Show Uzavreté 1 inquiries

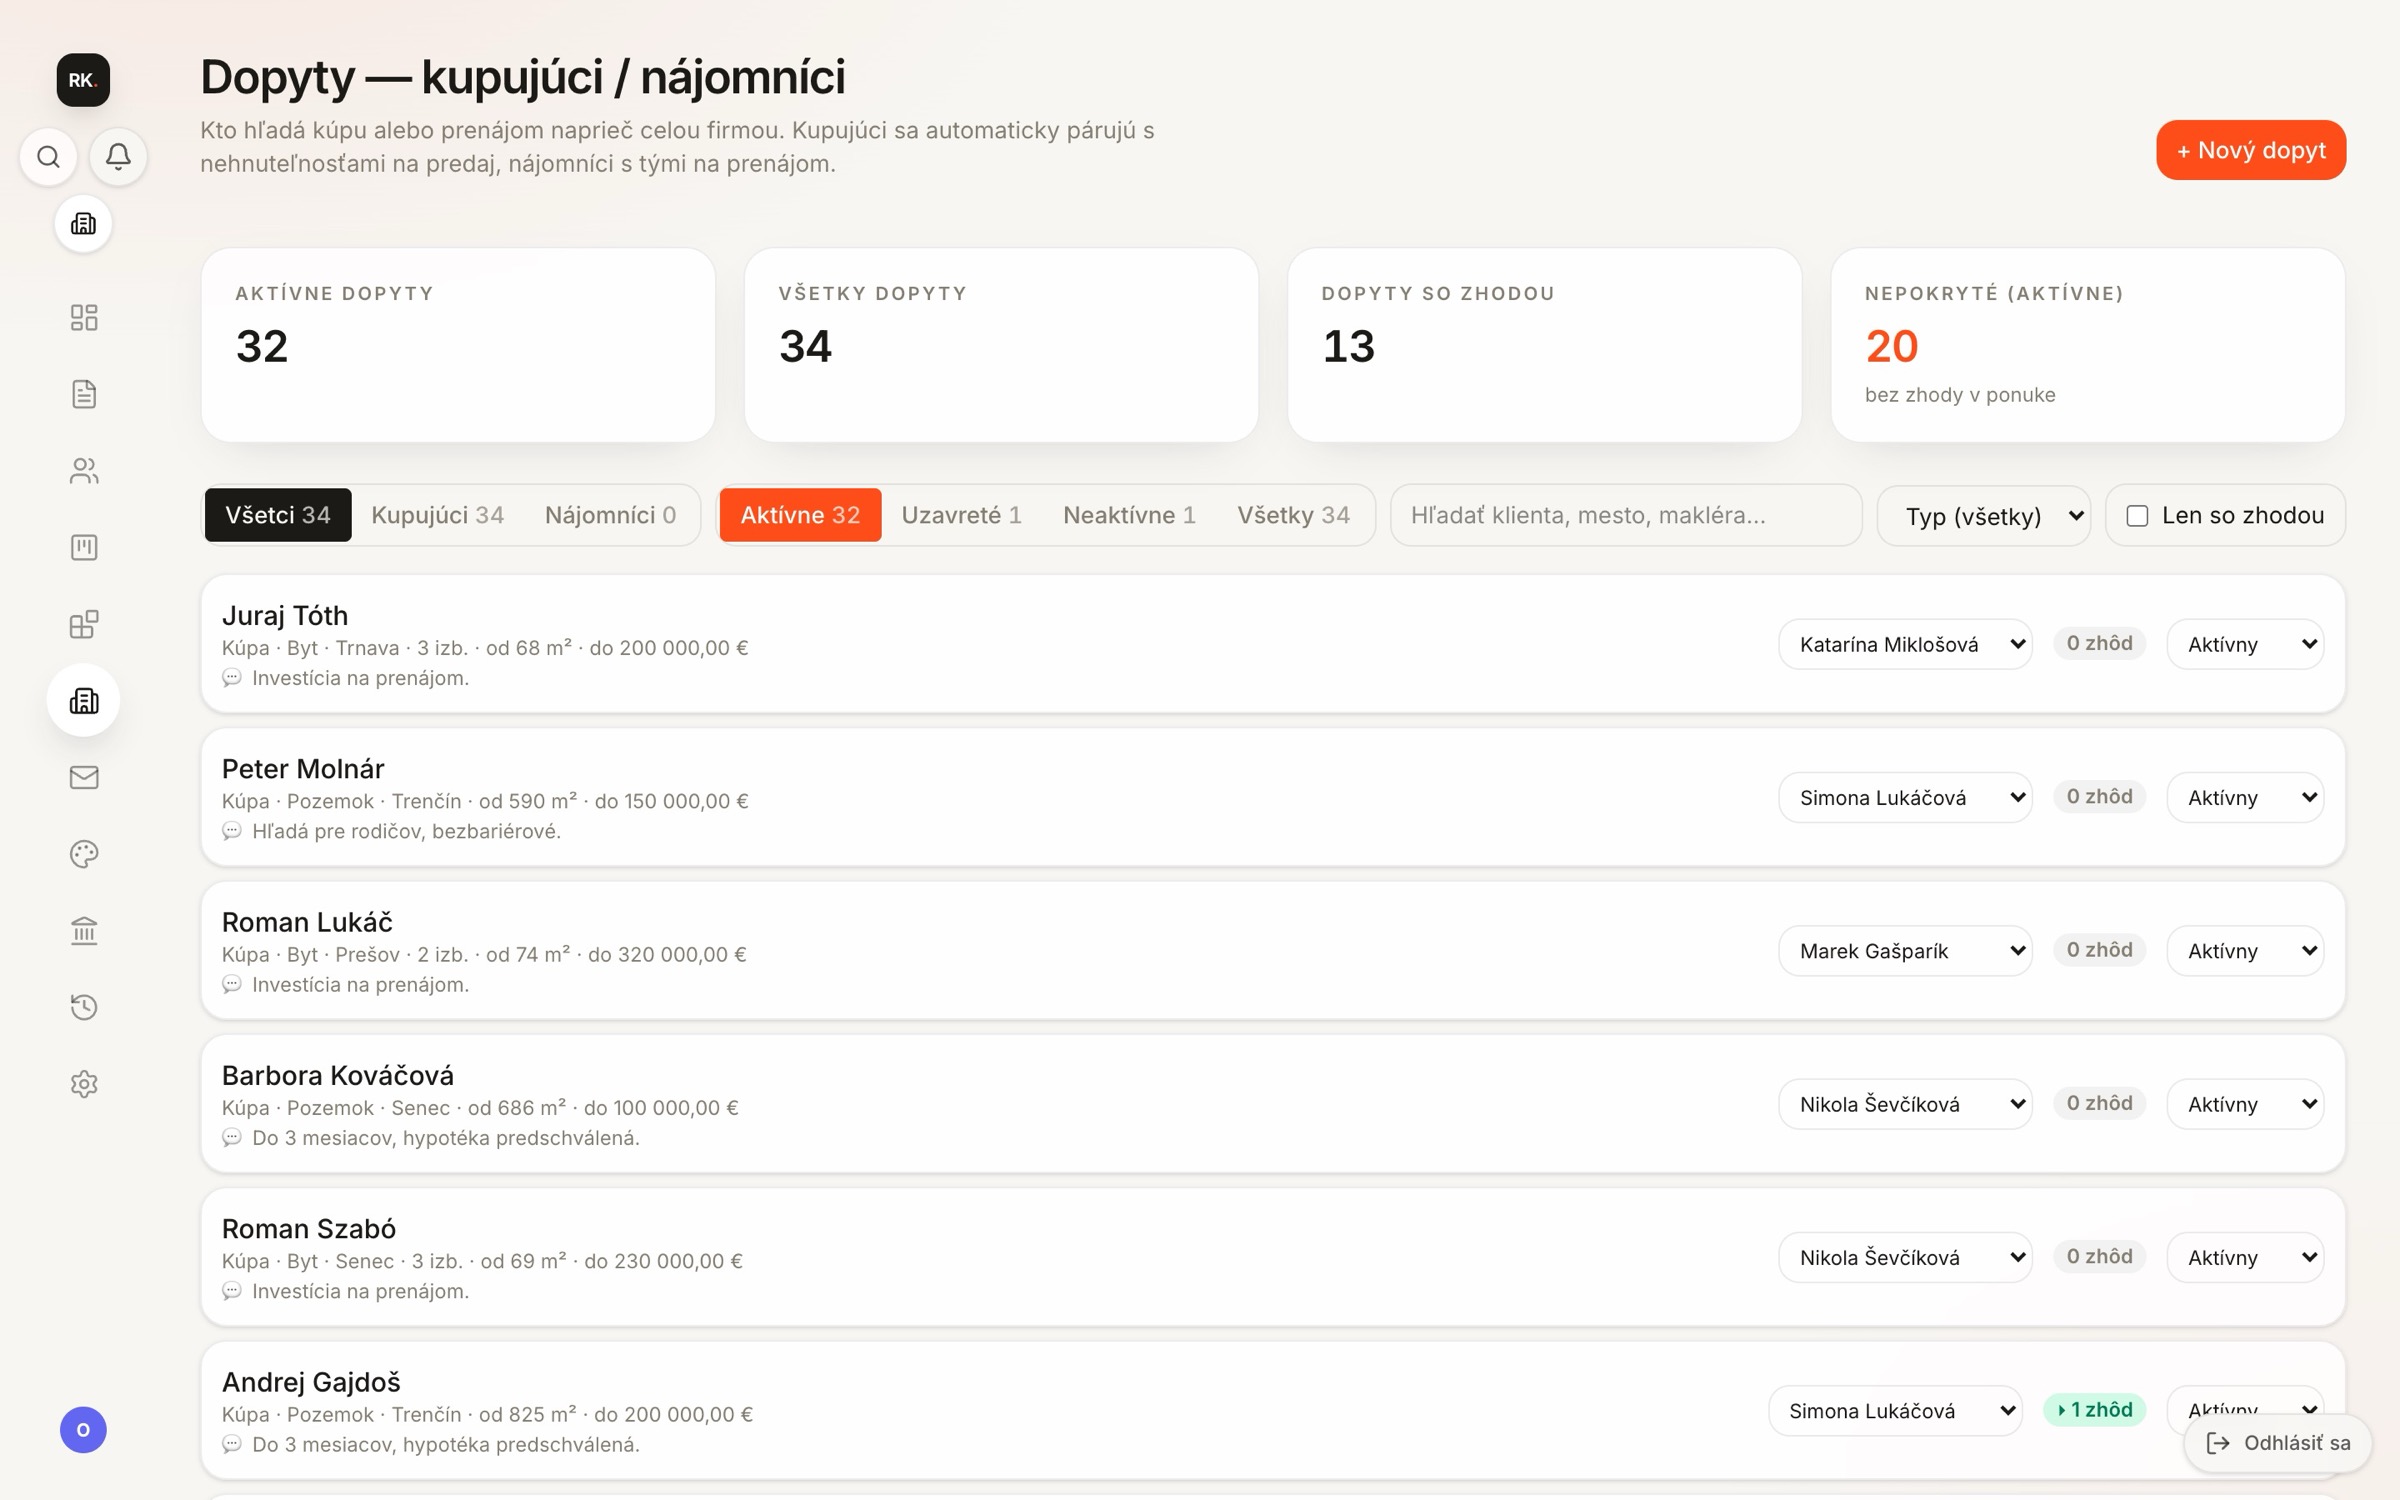click(961, 515)
